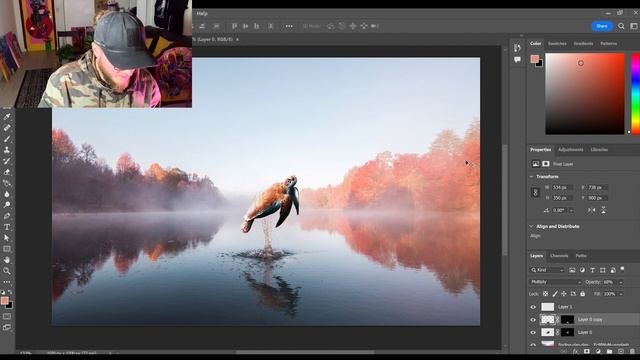The width and height of the screenshot is (640, 360).
Task: Select the Gradient tool
Action: tap(7, 183)
